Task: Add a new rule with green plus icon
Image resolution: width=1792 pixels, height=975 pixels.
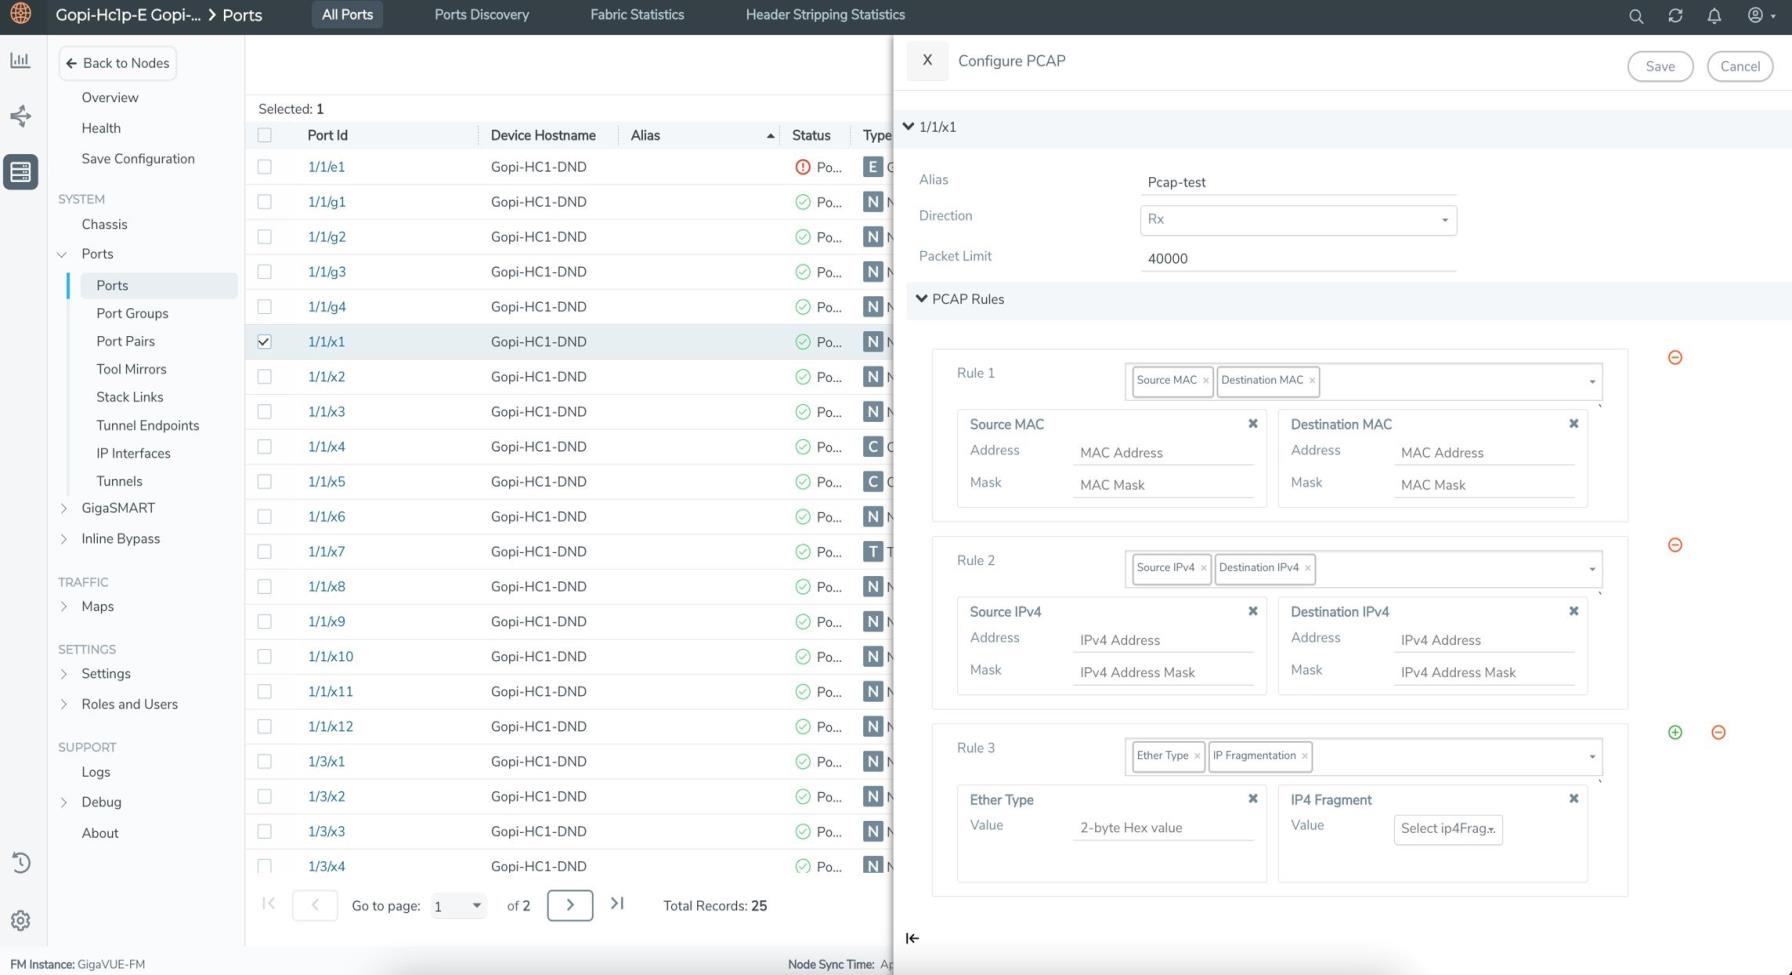Action: pyautogui.click(x=1675, y=733)
